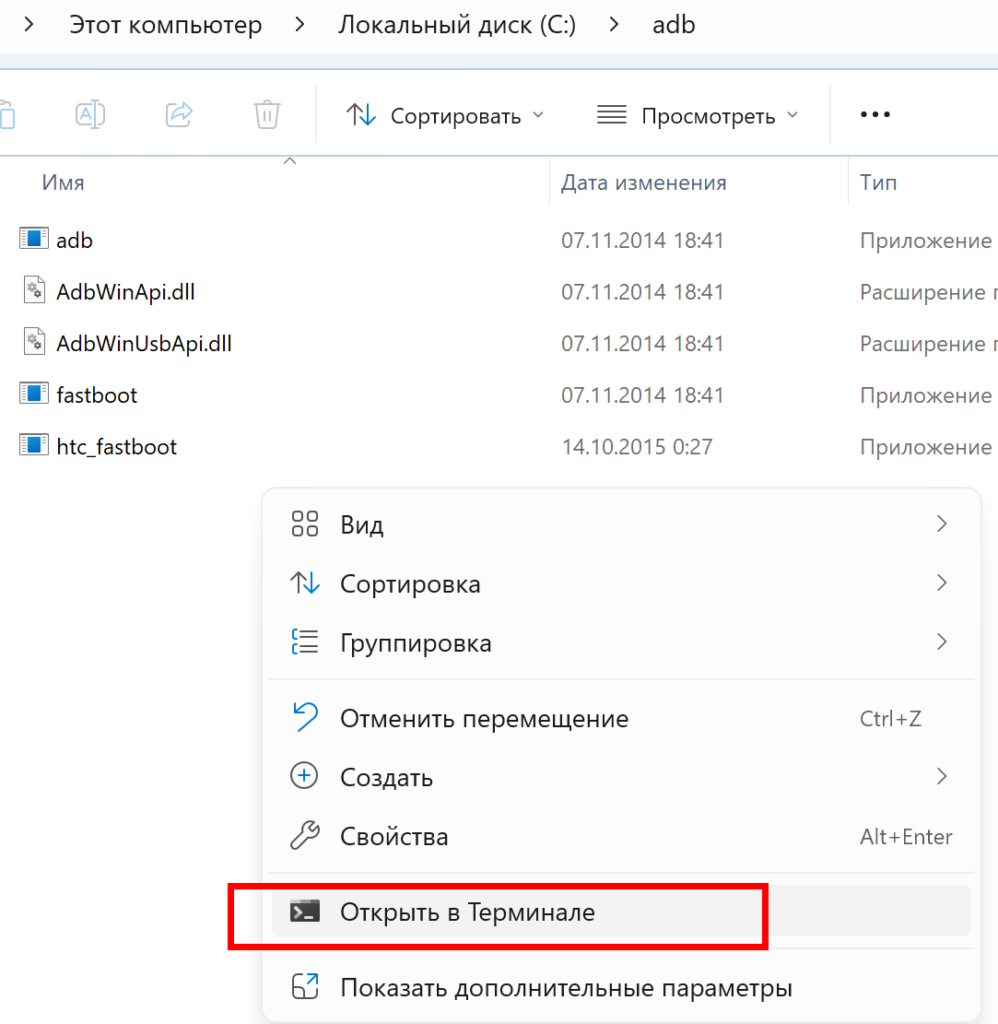
Task: Open Свойства from context menu
Action: click(621, 836)
